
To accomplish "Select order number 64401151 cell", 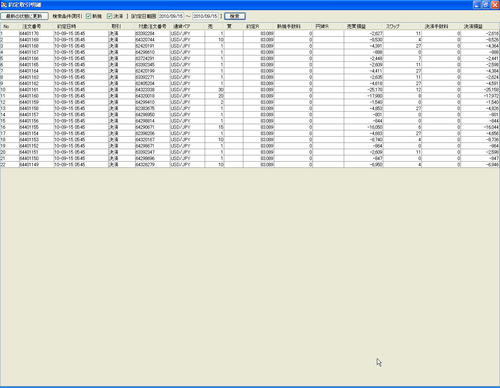I will (x=36, y=152).
